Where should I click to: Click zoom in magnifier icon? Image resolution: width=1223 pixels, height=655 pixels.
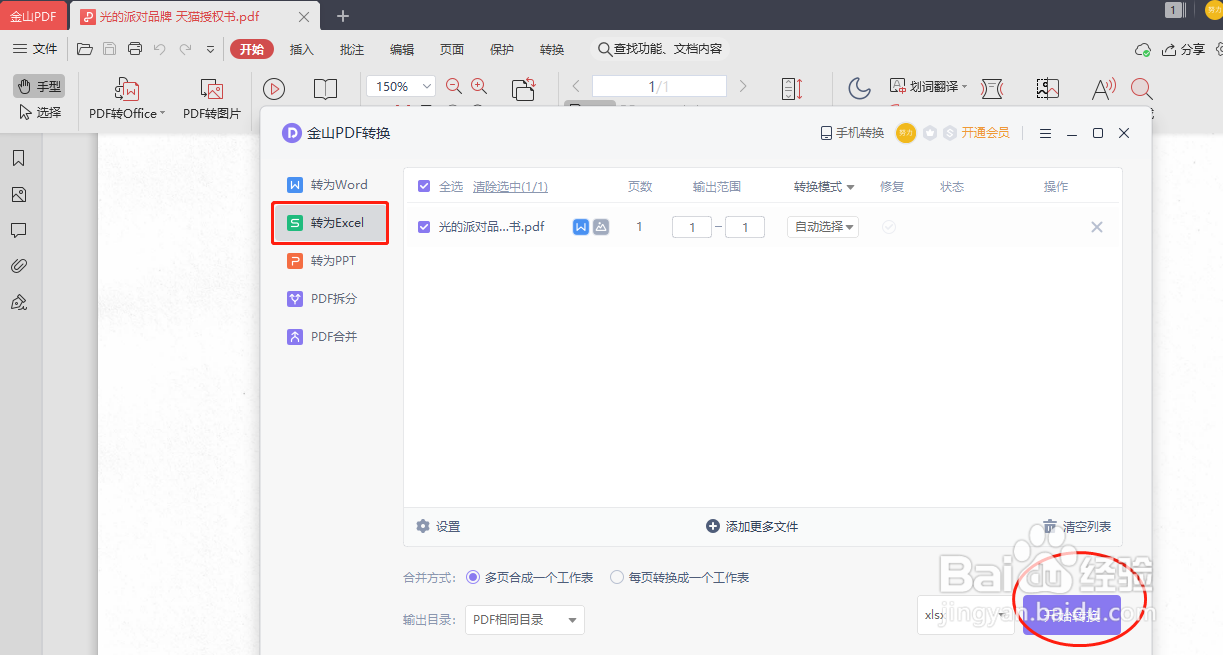pyautogui.click(x=479, y=87)
